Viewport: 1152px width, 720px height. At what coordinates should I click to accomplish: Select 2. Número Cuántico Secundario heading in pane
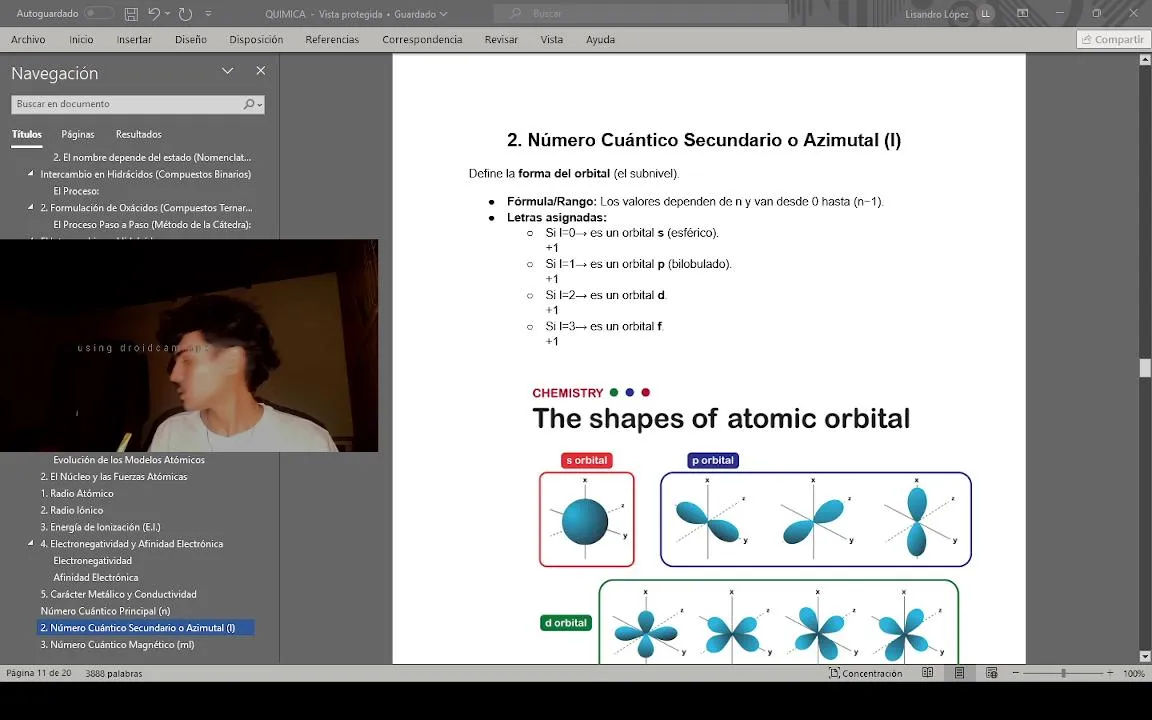click(145, 628)
